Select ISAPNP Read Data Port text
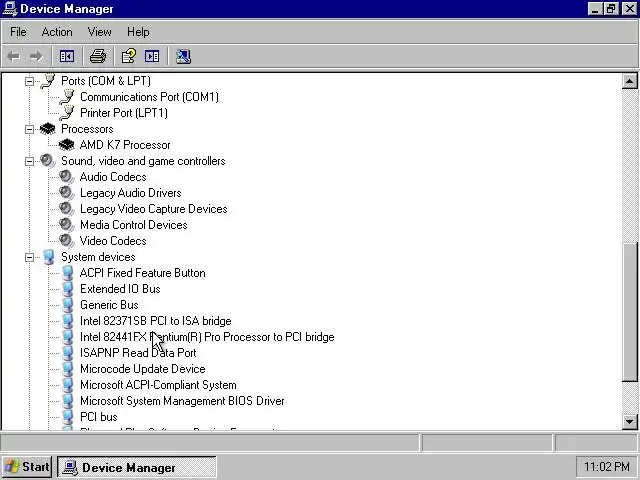This screenshot has width=640, height=480. click(138, 353)
